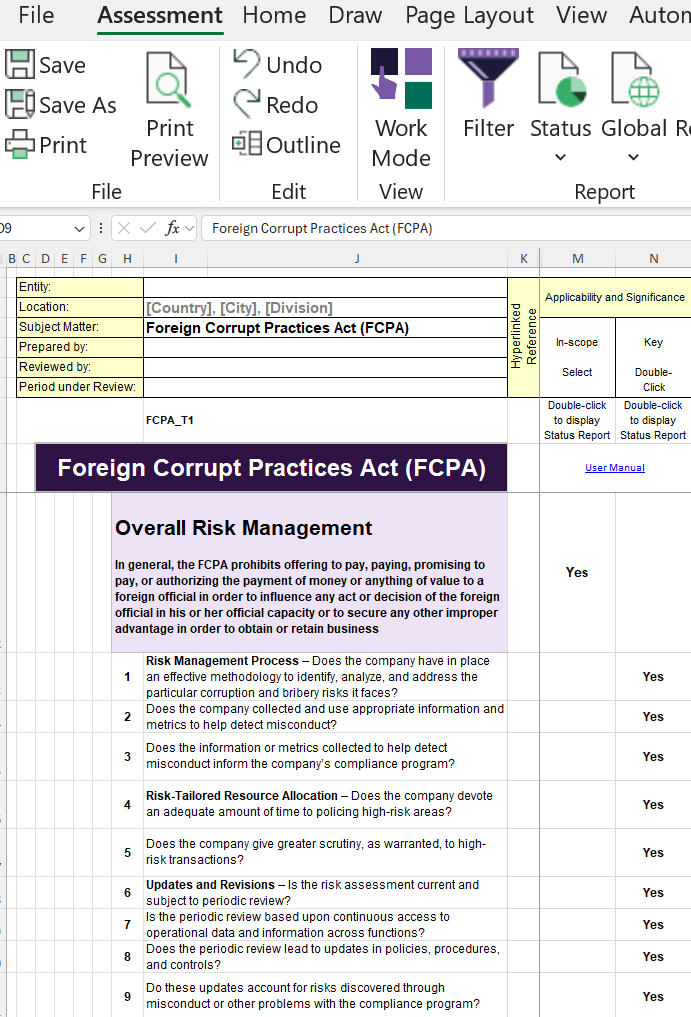Click the insert function fx button
This screenshot has width=691, height=1017.
172,229
